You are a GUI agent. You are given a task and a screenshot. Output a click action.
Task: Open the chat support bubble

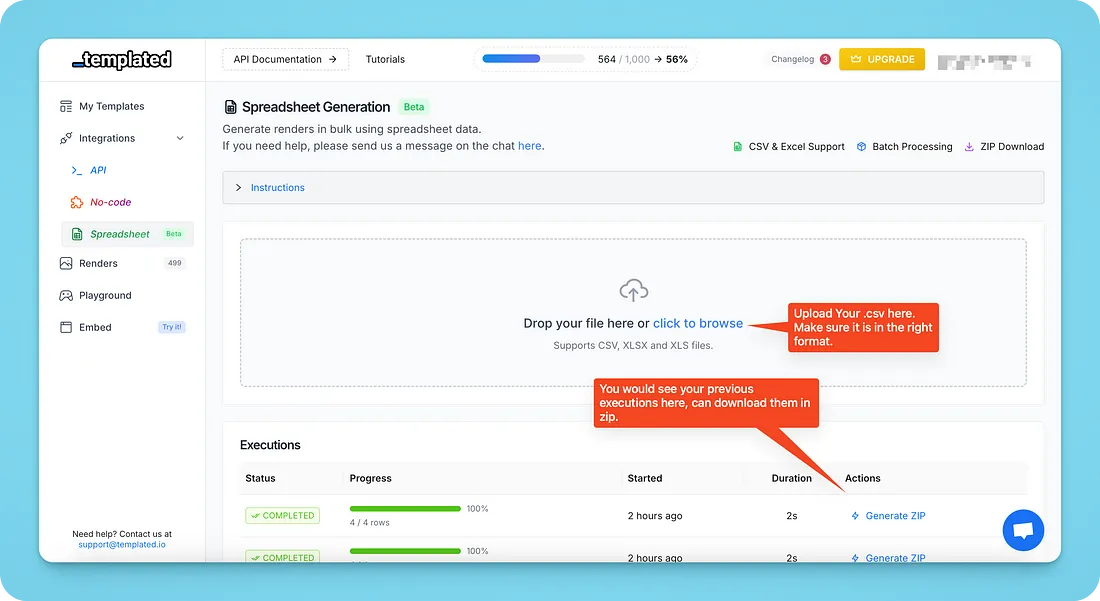[x=1023, y=530]
